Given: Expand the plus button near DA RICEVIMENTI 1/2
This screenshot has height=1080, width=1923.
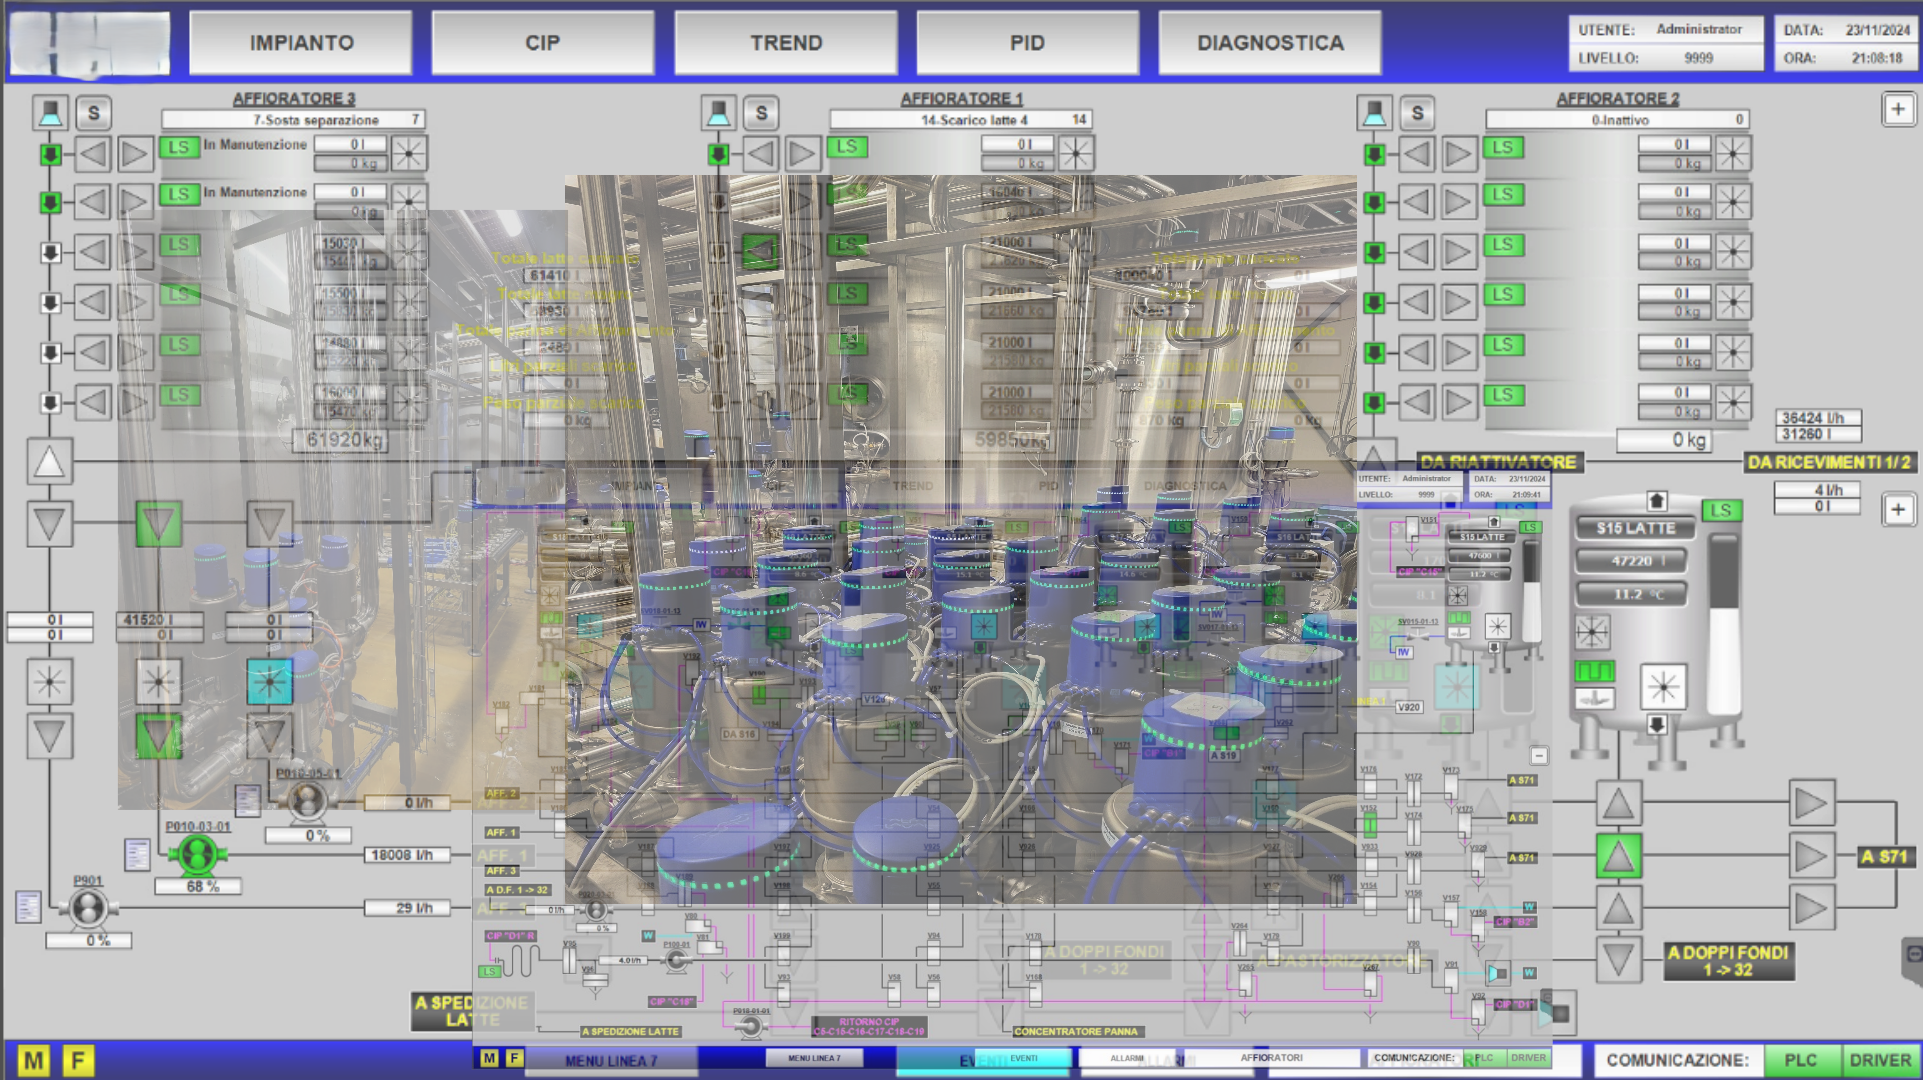Looking at the screenshot, I should [1898, 510].
